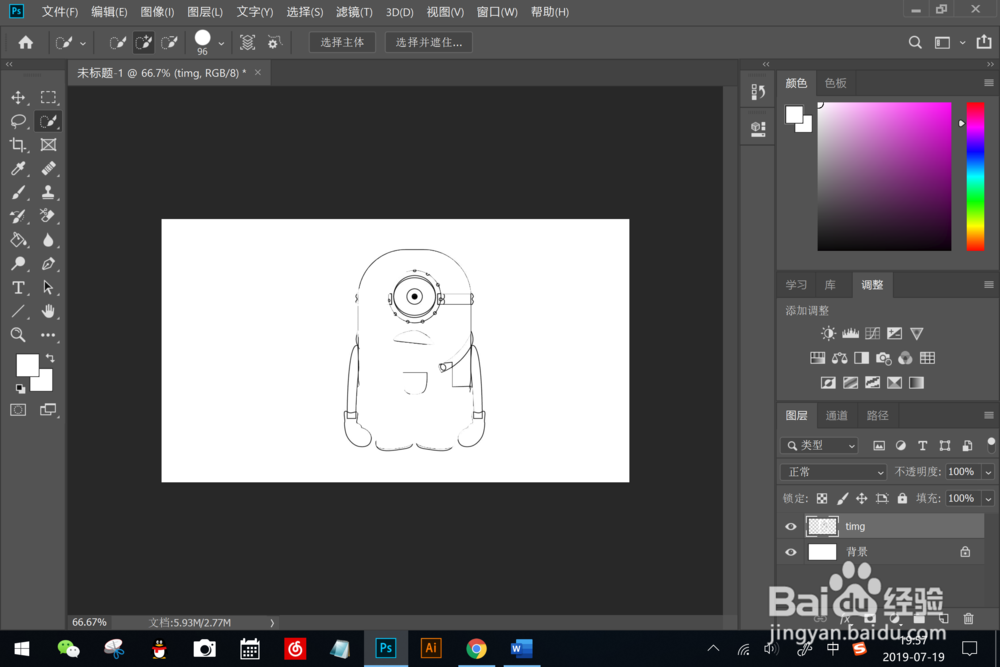The image size is (1000, 667).
Task: Open the brush size picker dropdown
Action: (221, 43)
